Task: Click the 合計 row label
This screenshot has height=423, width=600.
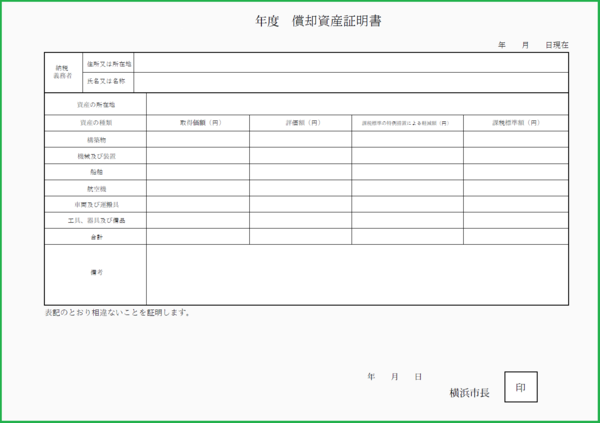Action: click(x=96, y=237)
